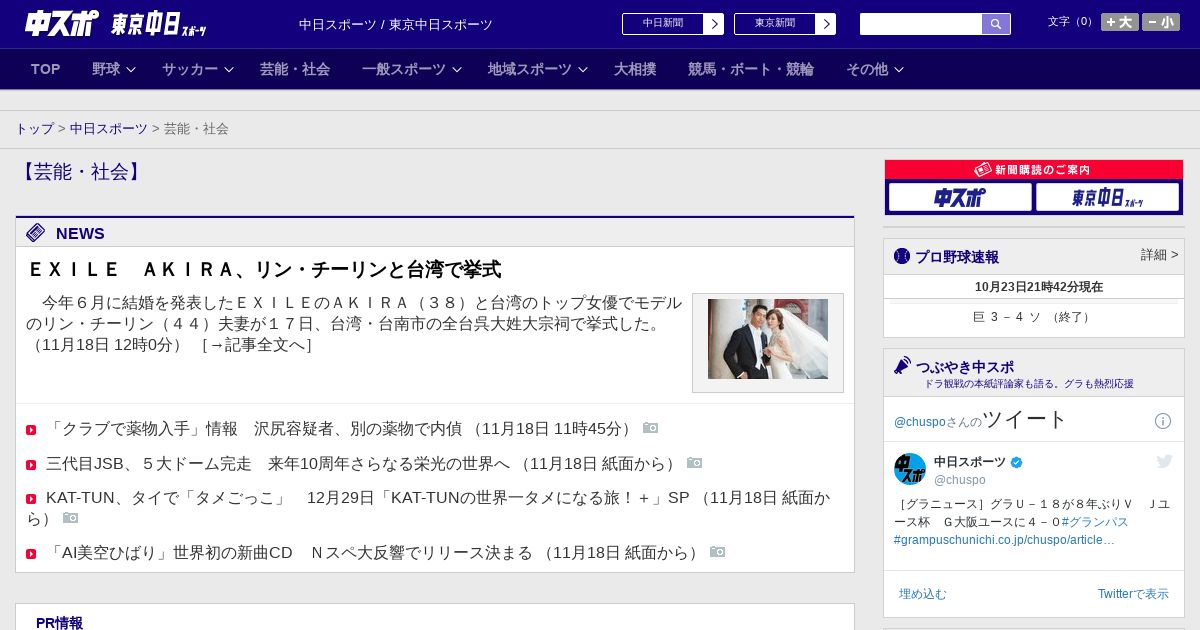The image size is (1200, 630).
Task: Click 中日スポーツ Twitter account name
Action: point(970,462)
